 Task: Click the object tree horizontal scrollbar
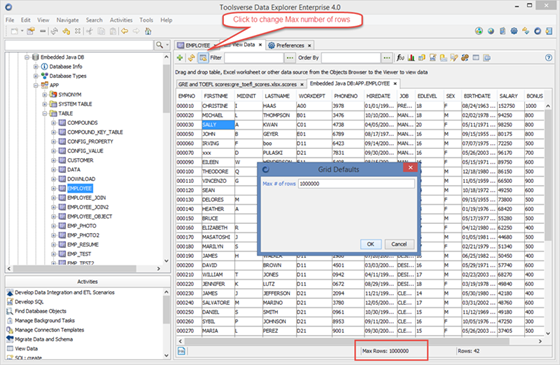tap(74, 268)
